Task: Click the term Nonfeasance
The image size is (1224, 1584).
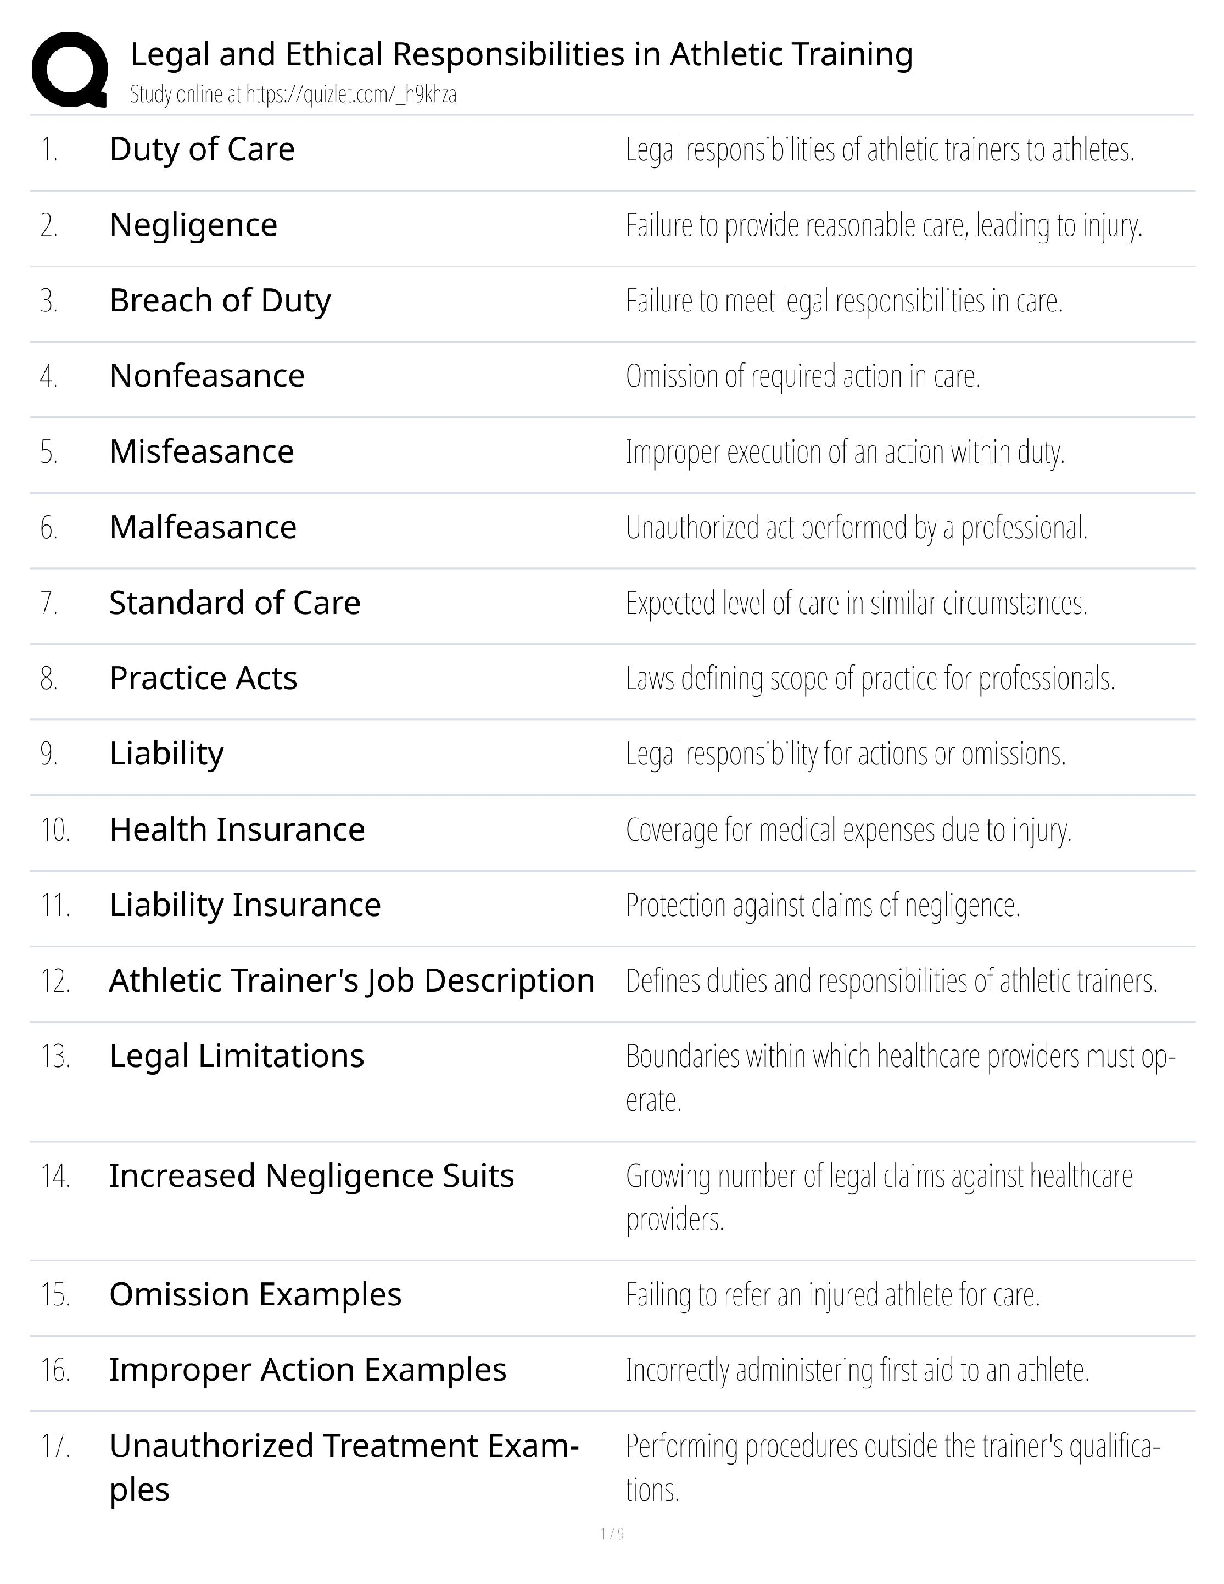Action: point(207,376)
